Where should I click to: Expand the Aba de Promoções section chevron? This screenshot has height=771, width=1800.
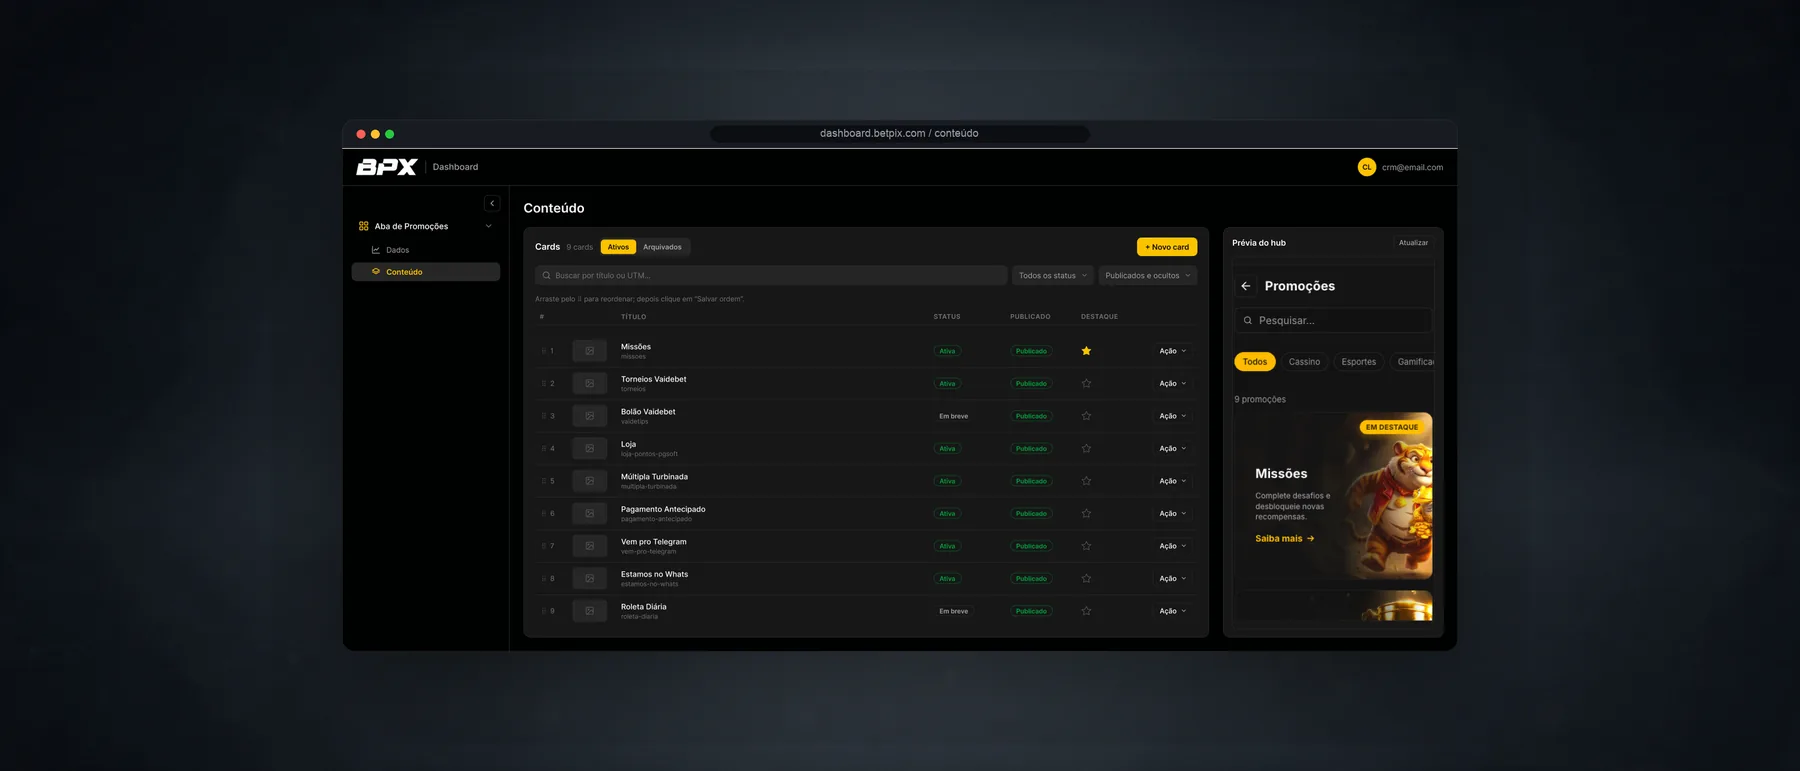click(x=489, y=226)
